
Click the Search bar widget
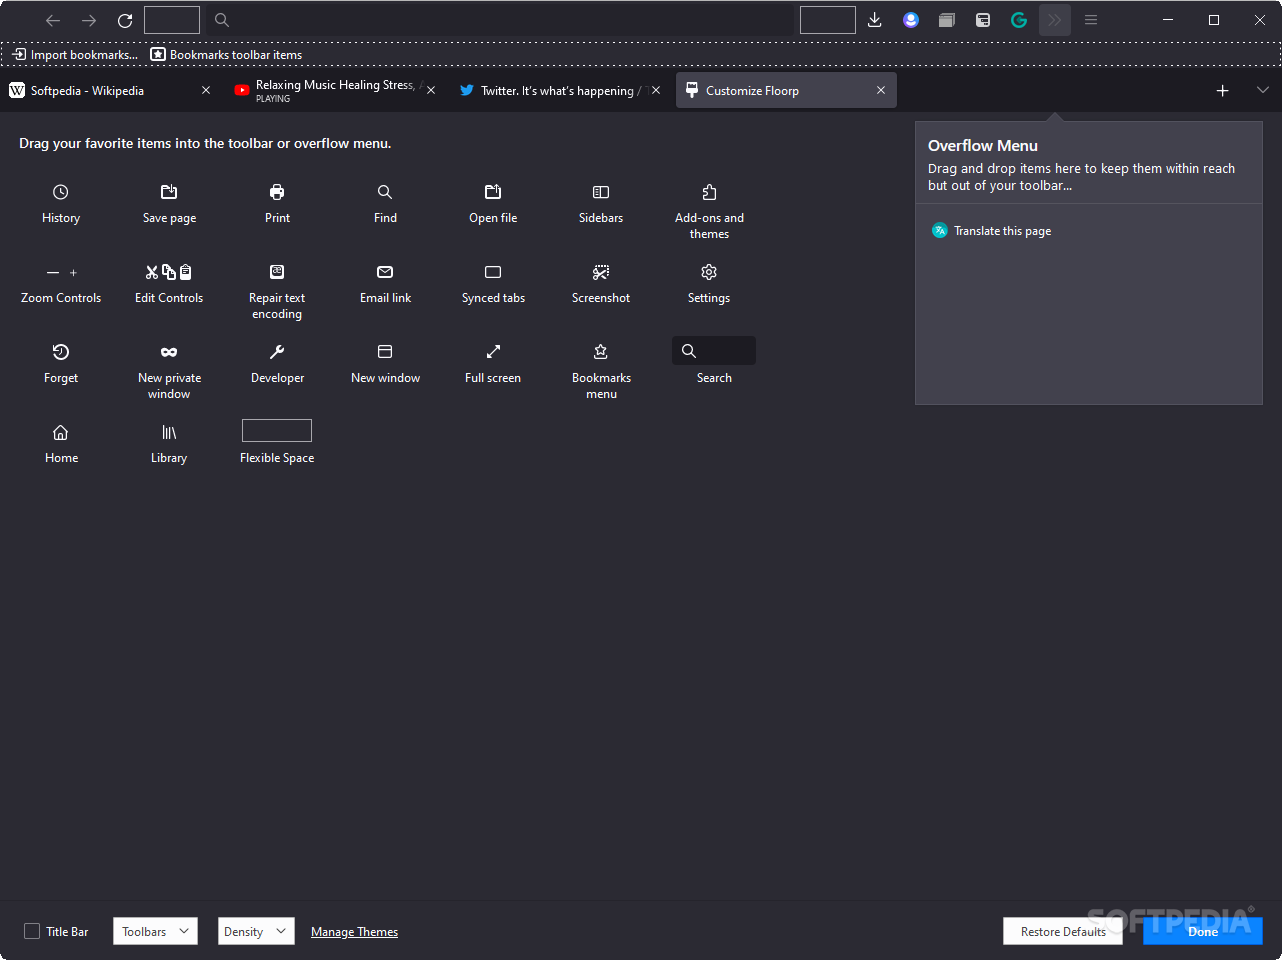coord(714,351)
